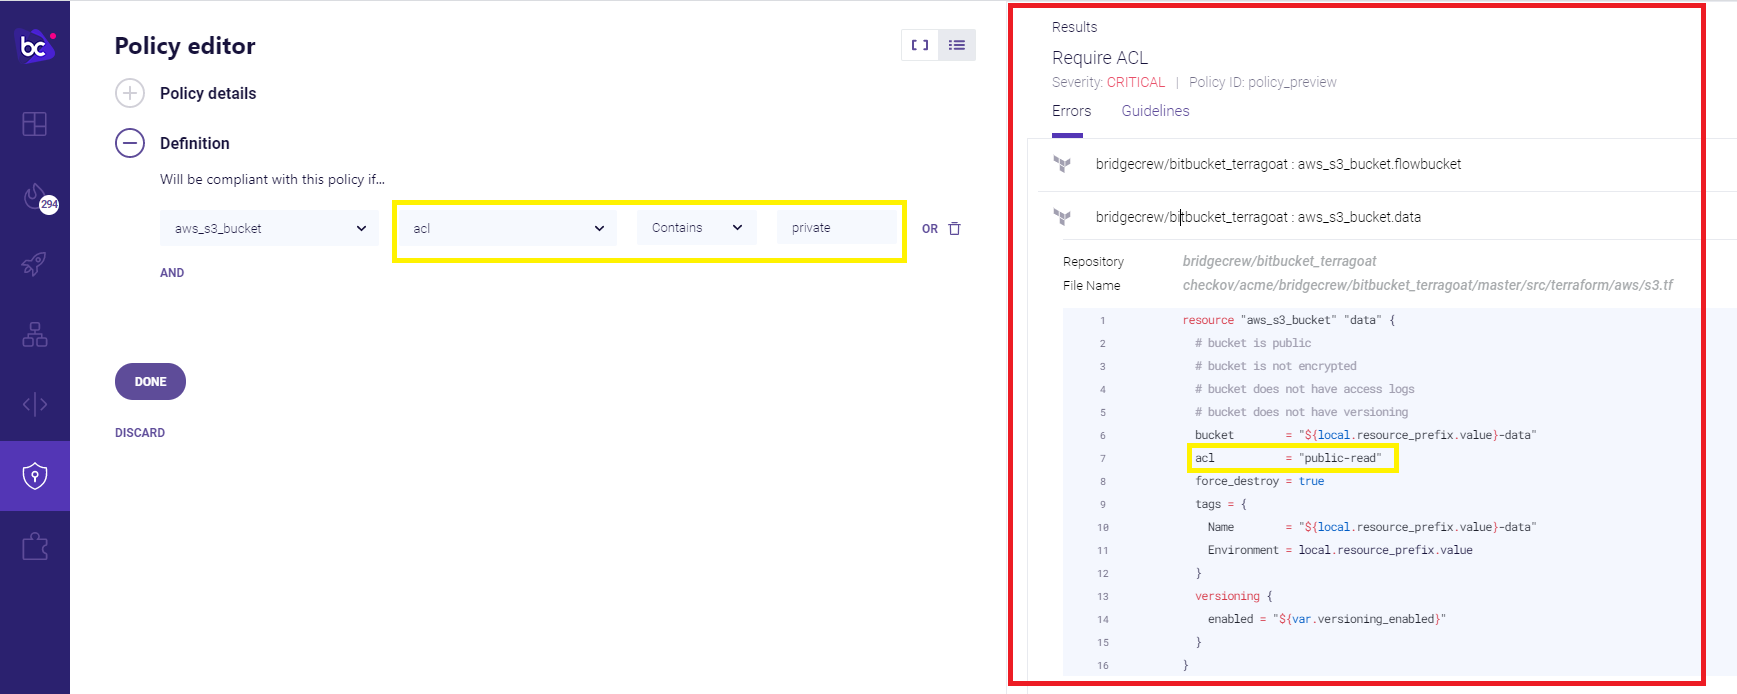Viewport: 1737px width, 694px height.
Task: Delete the acl condition with trash icon
Action: coord(955,229)
